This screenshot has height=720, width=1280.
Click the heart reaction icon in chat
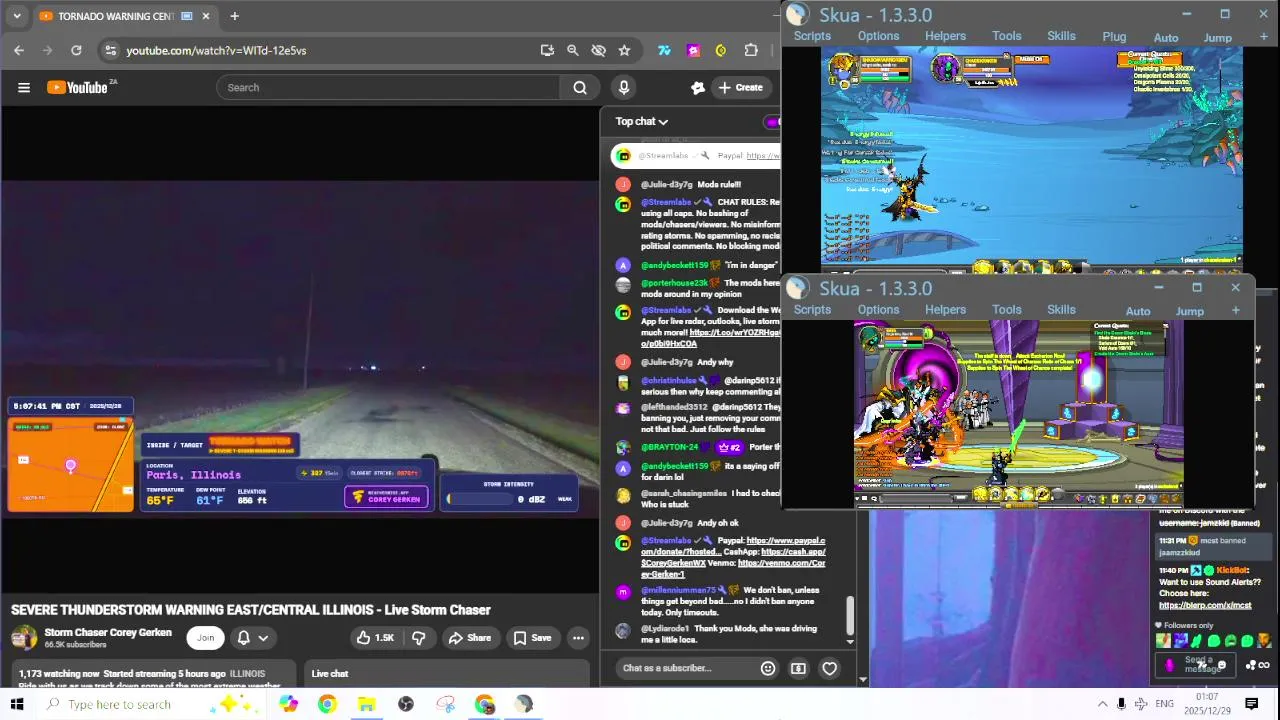coord(829,668)
